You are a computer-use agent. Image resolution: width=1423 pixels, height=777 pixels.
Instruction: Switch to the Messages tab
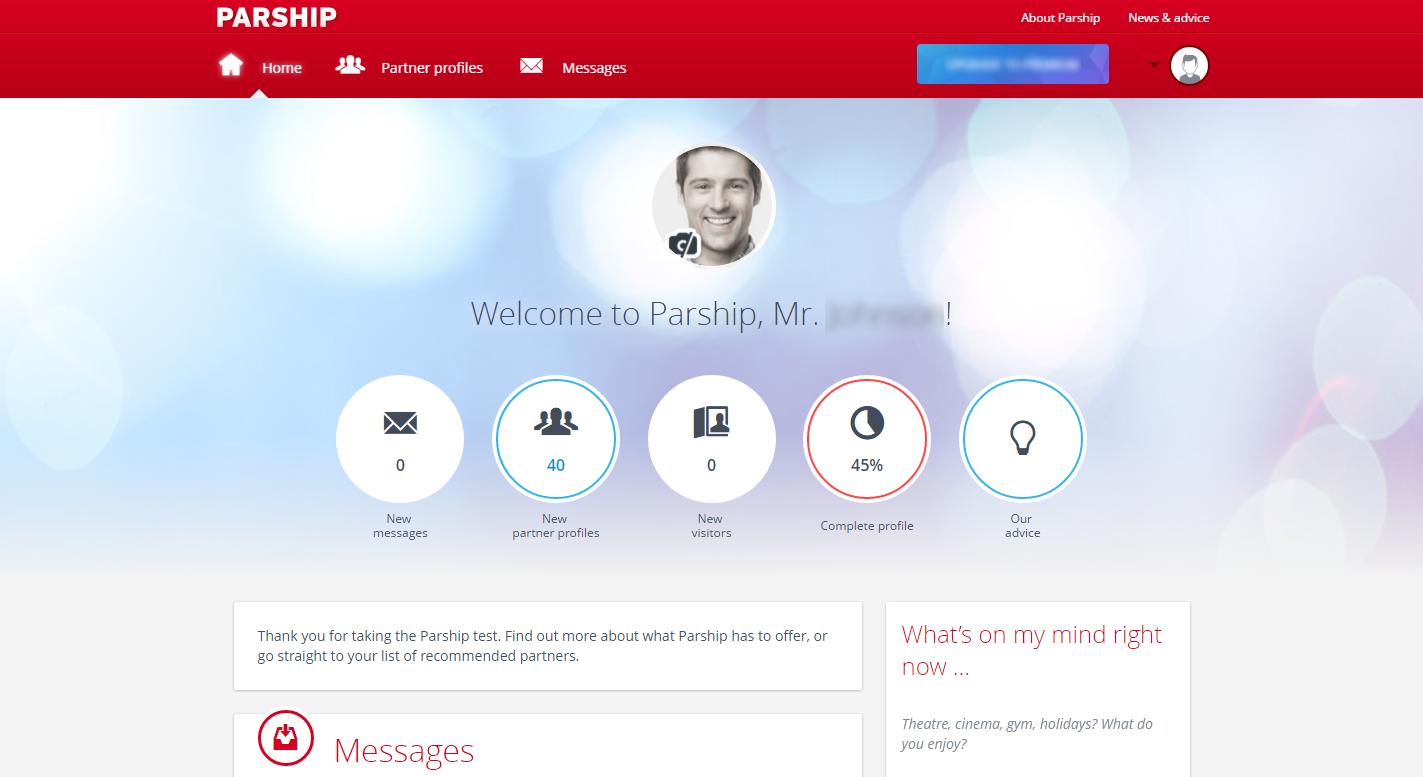pyautogui.click(x=573, y=67)
